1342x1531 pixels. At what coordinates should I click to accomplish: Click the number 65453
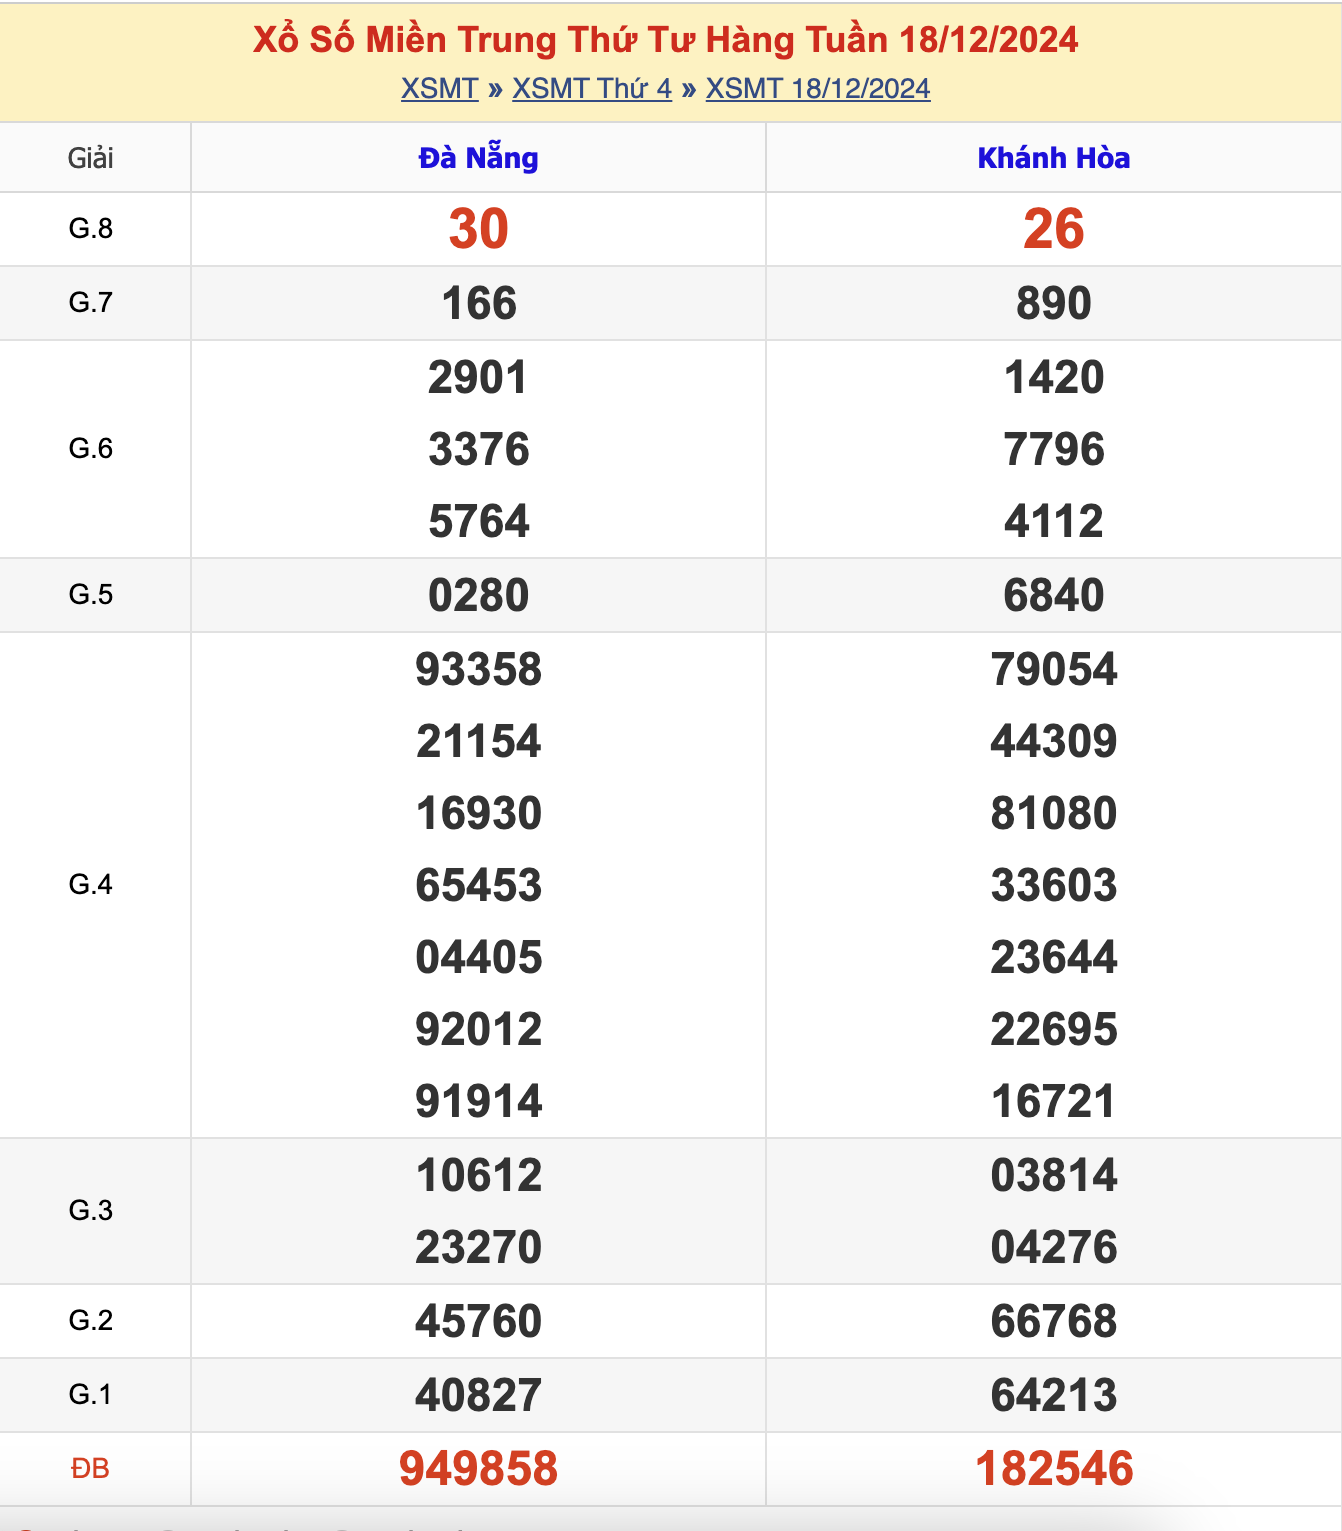479,885
